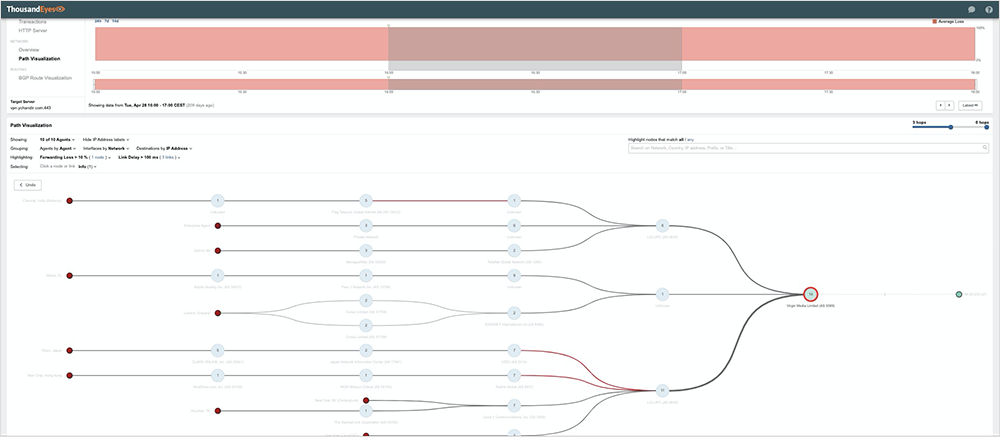Open the Interfaces by Network dropdown

106,148
